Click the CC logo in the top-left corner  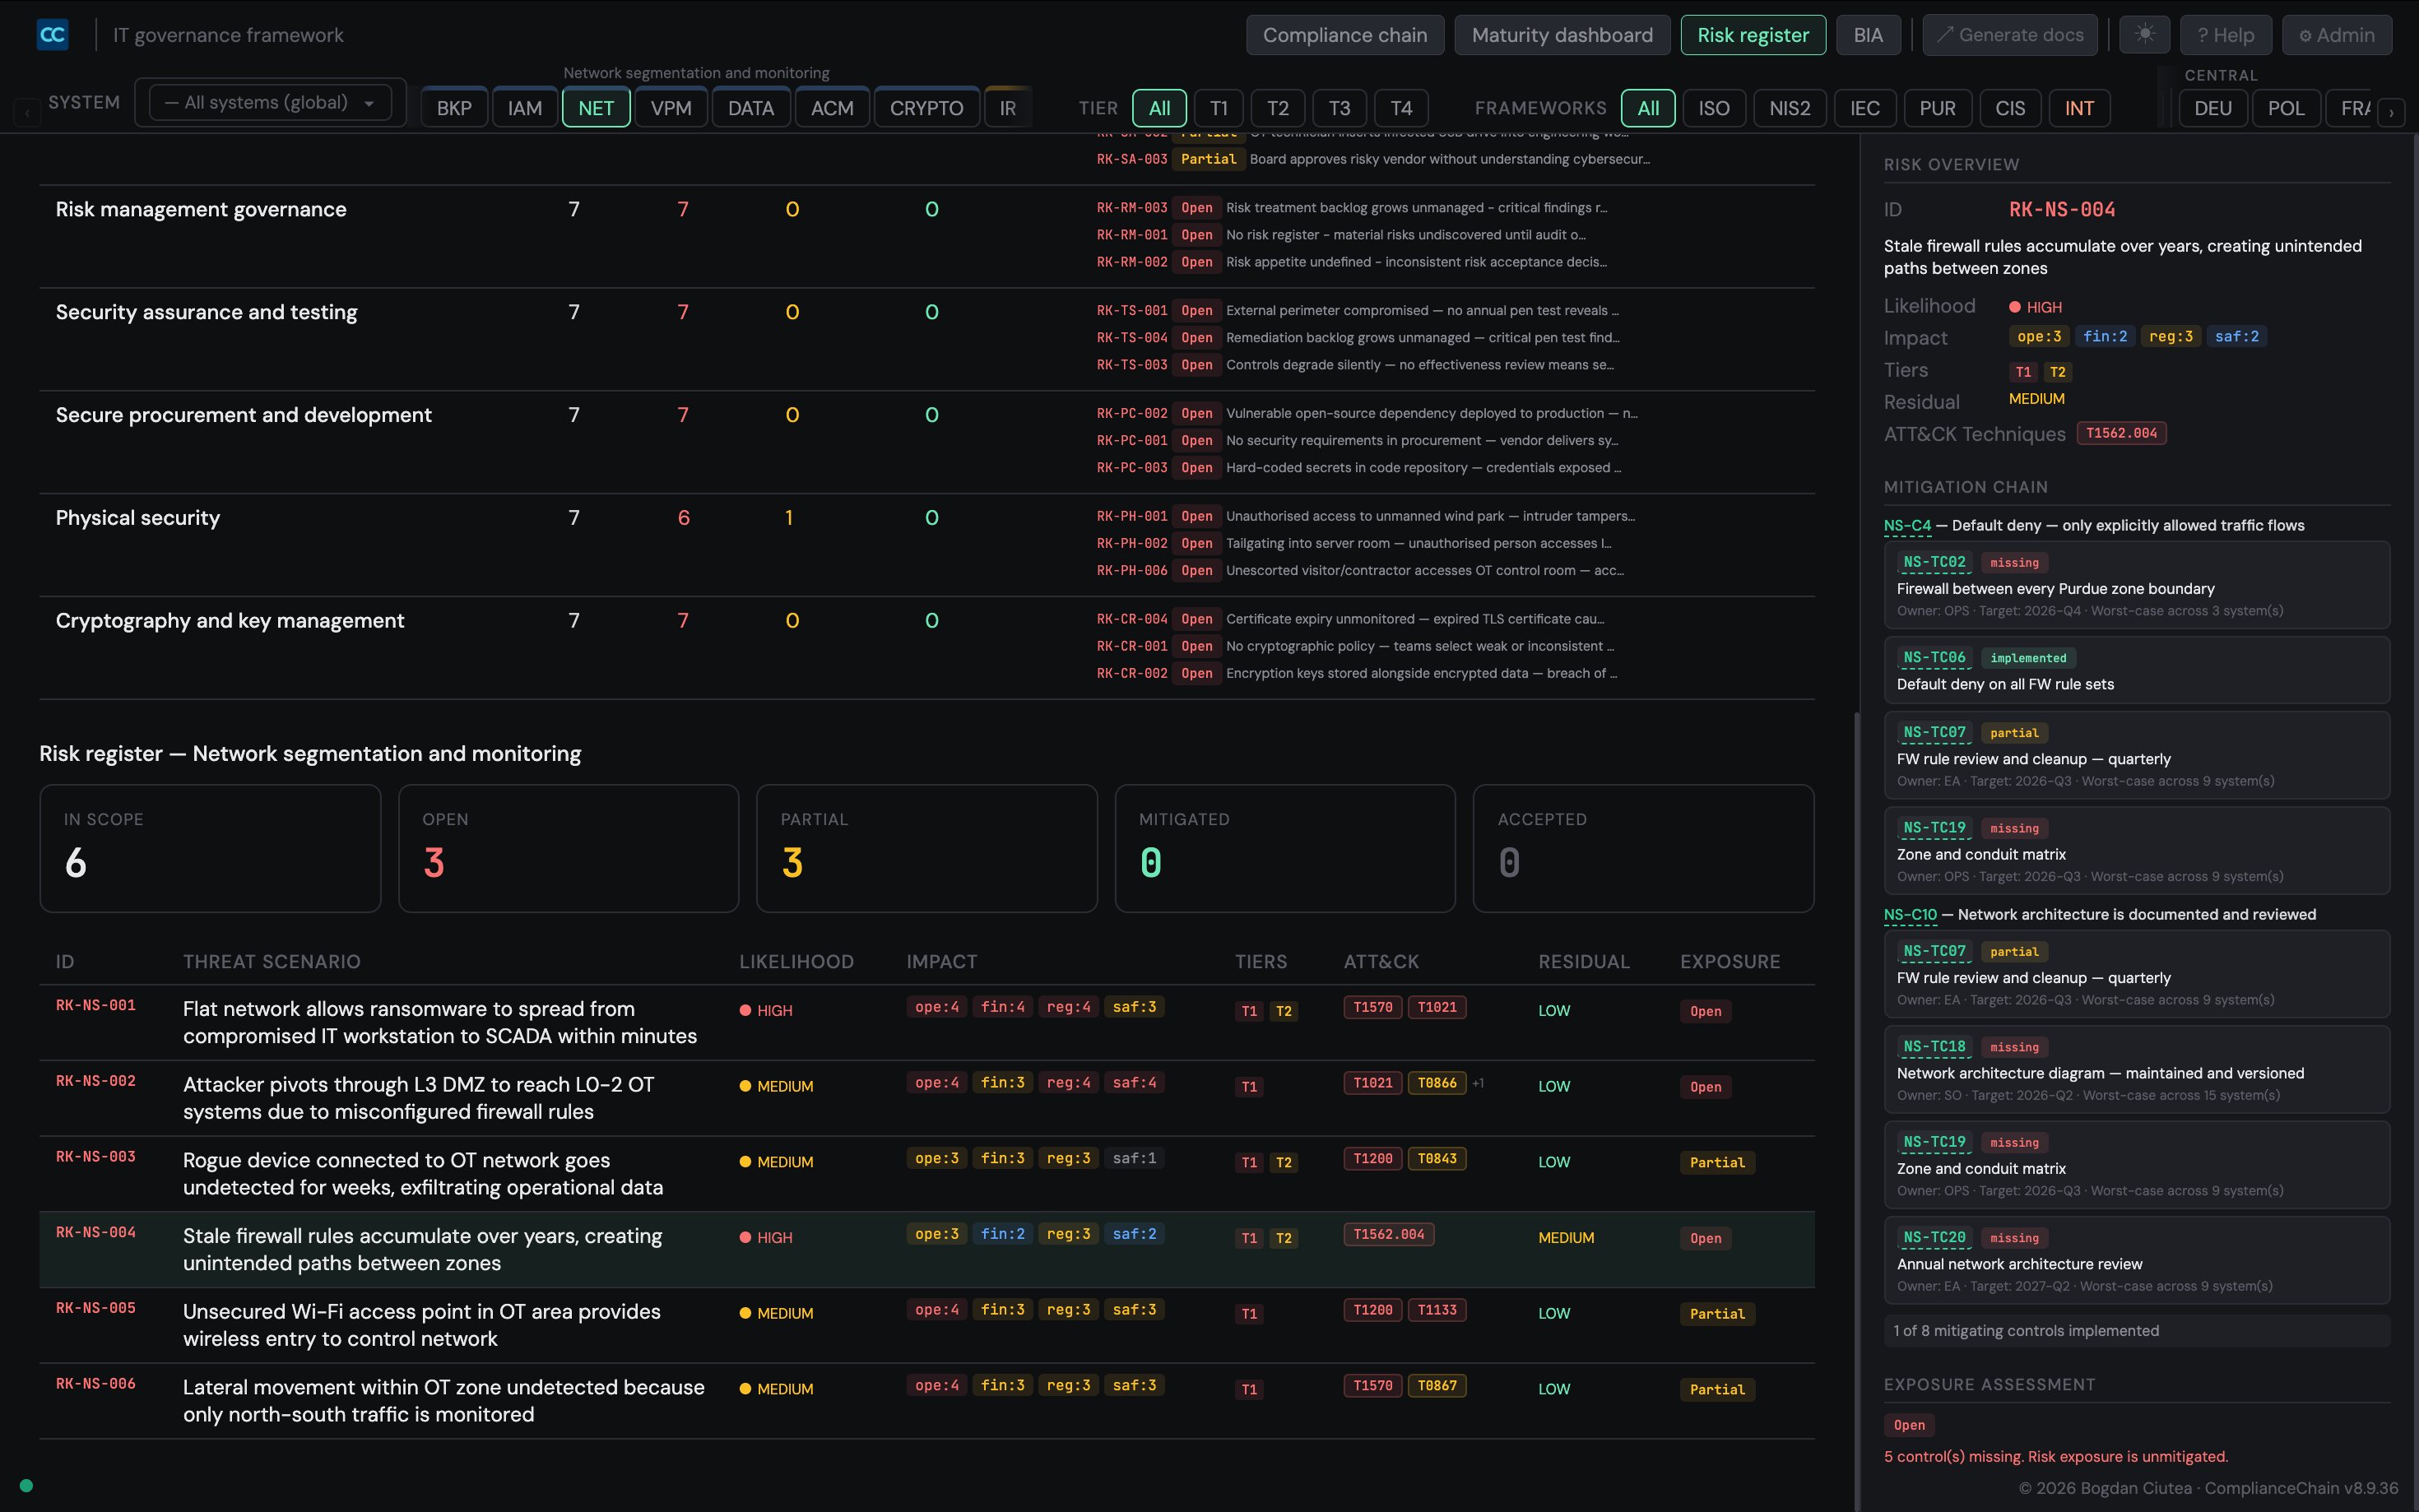point(53,34)
